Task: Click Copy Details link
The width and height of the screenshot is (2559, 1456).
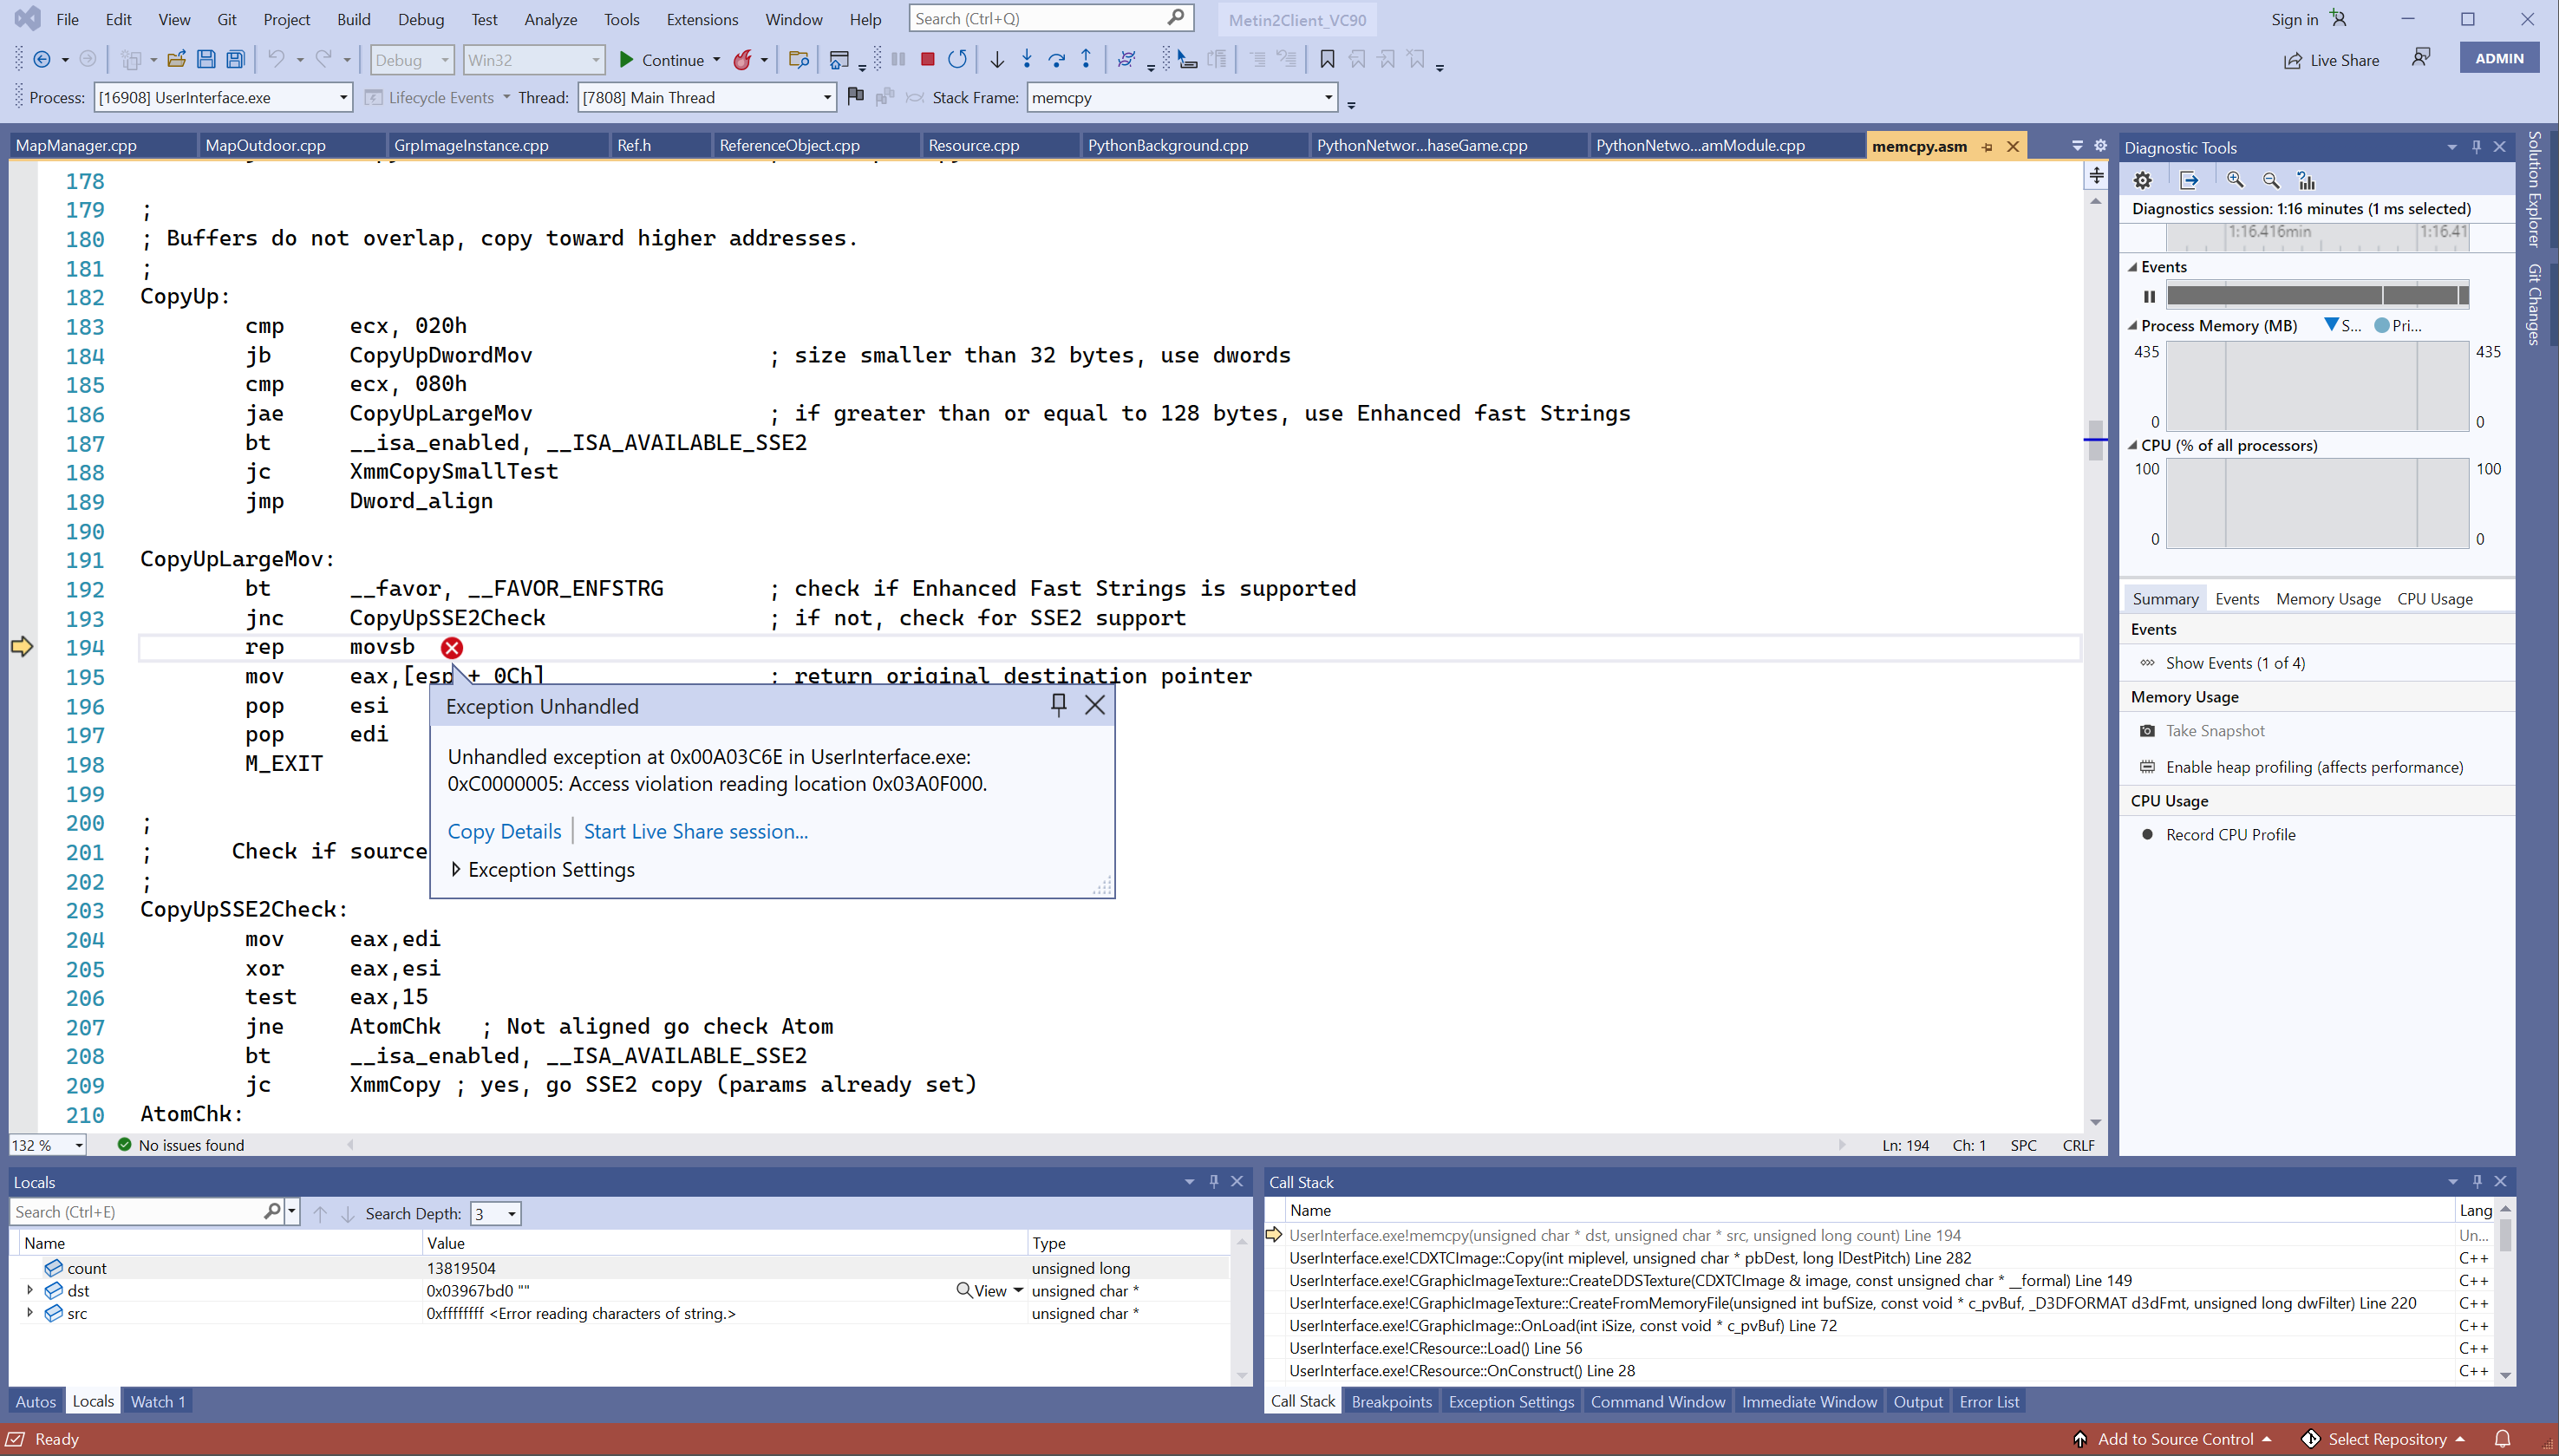Action: pyautogui.click(x=504, y=831)
